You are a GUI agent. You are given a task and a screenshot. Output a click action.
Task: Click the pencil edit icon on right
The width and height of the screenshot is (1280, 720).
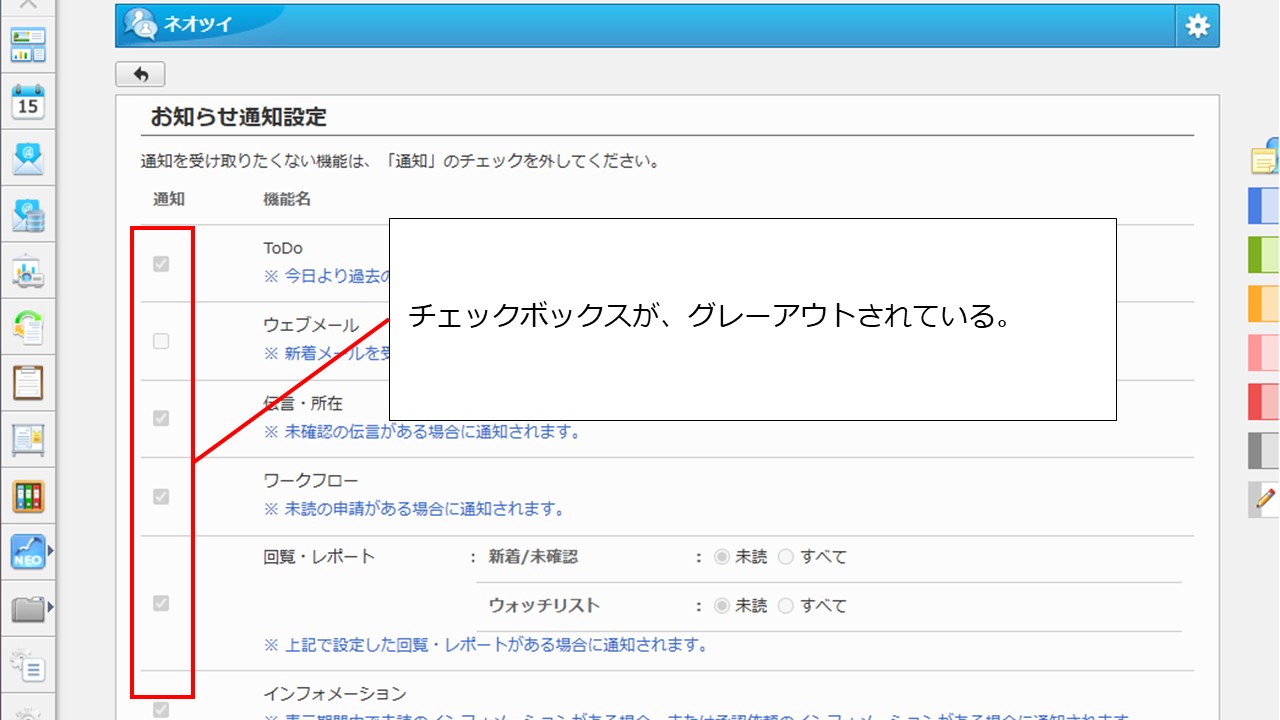(1266, 497)
